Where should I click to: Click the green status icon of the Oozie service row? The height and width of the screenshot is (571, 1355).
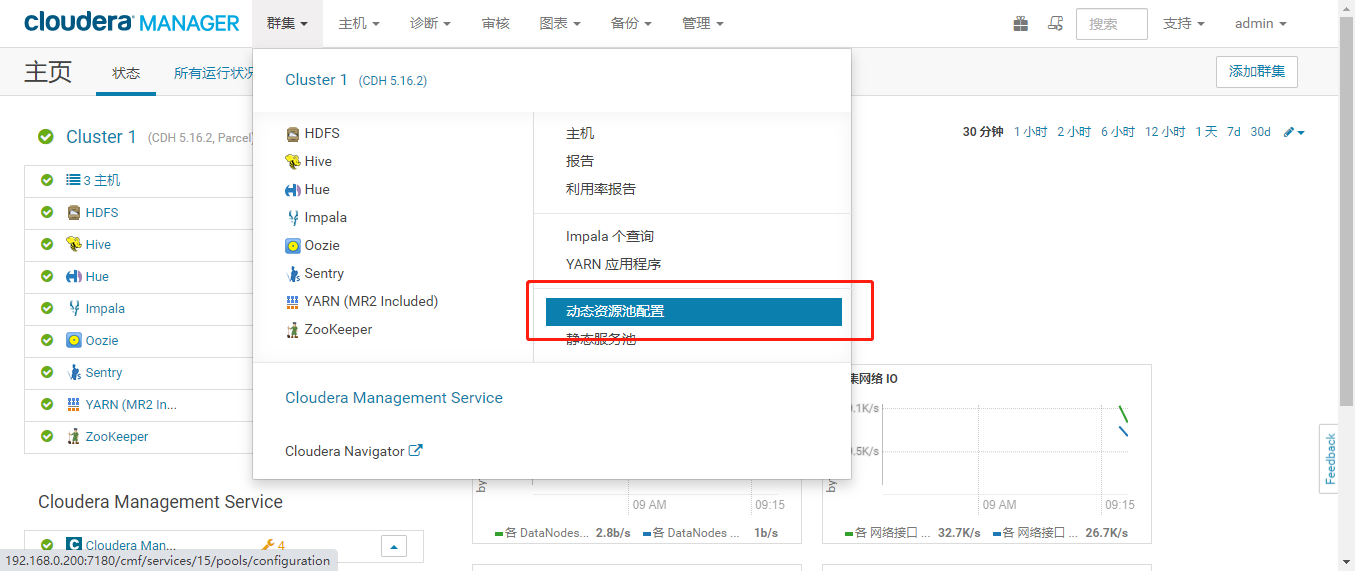pyautogui.click(x=46, y=340)
